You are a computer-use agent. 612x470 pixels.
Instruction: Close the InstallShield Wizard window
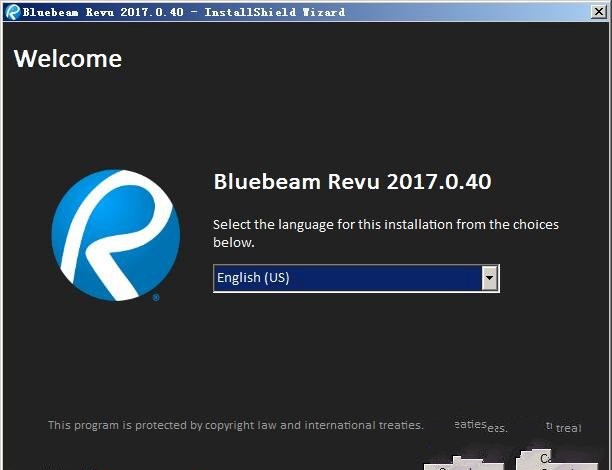click(598, 12)
